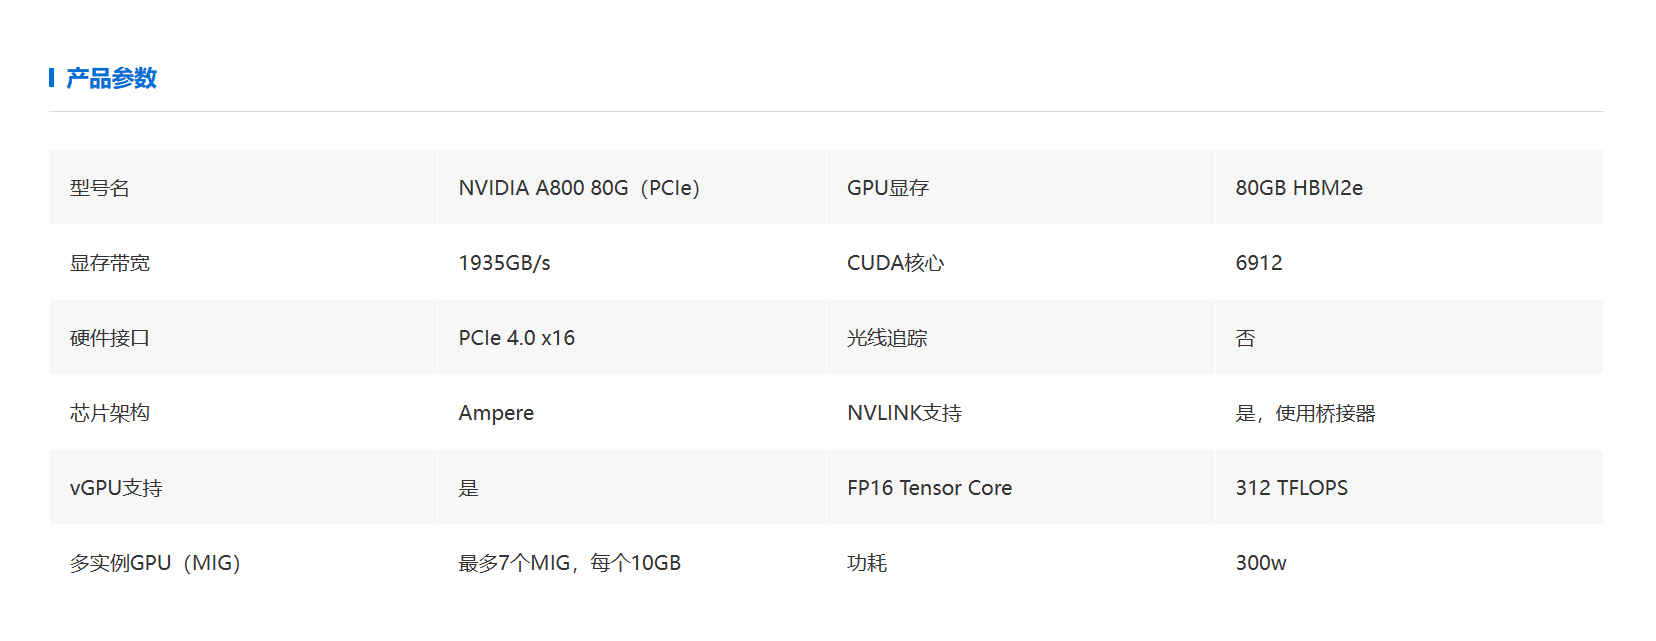The width and height of the screenshot is (1656, 641).
Task: Select the FP16 Tensor Core label
Action: tap(929, 488)
